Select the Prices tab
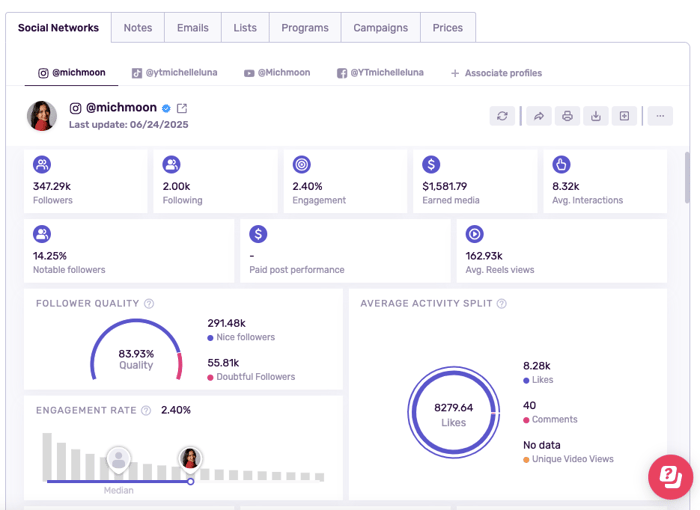Image resolution: width=700 pixels, height=510 pixels. tap(447, 28)
